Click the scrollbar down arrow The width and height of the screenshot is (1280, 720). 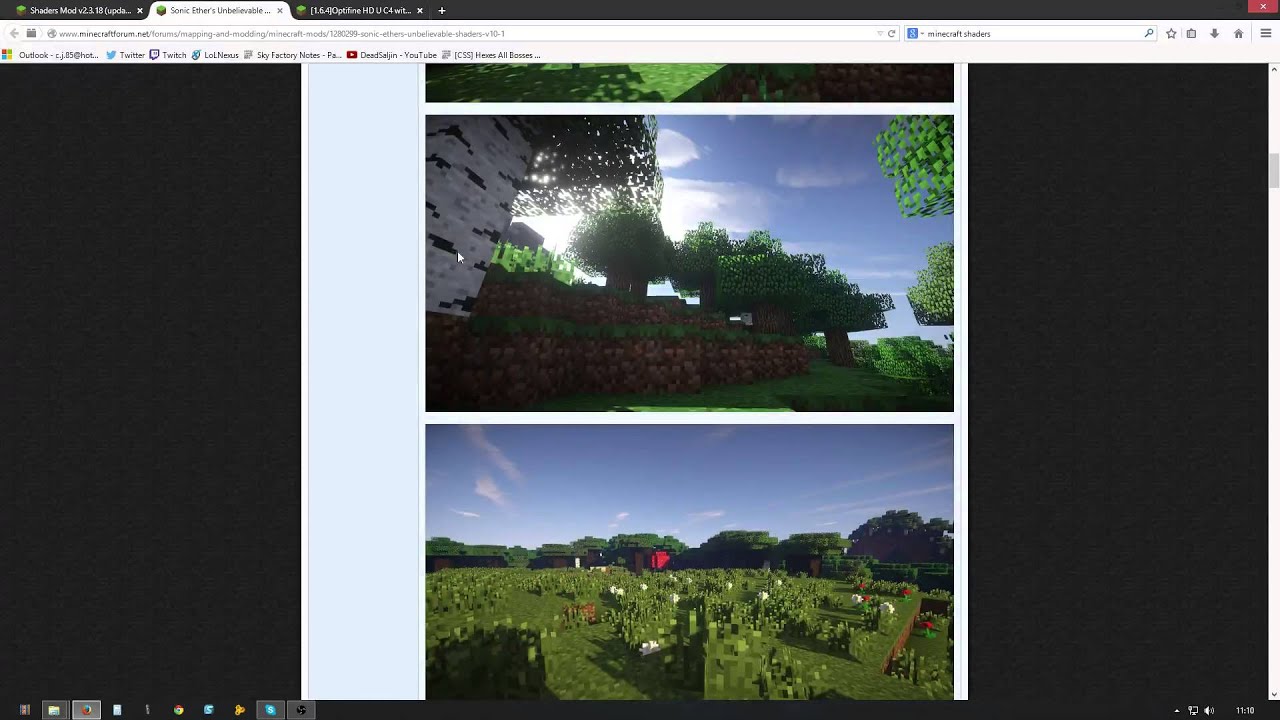[x=1274, y=694]
